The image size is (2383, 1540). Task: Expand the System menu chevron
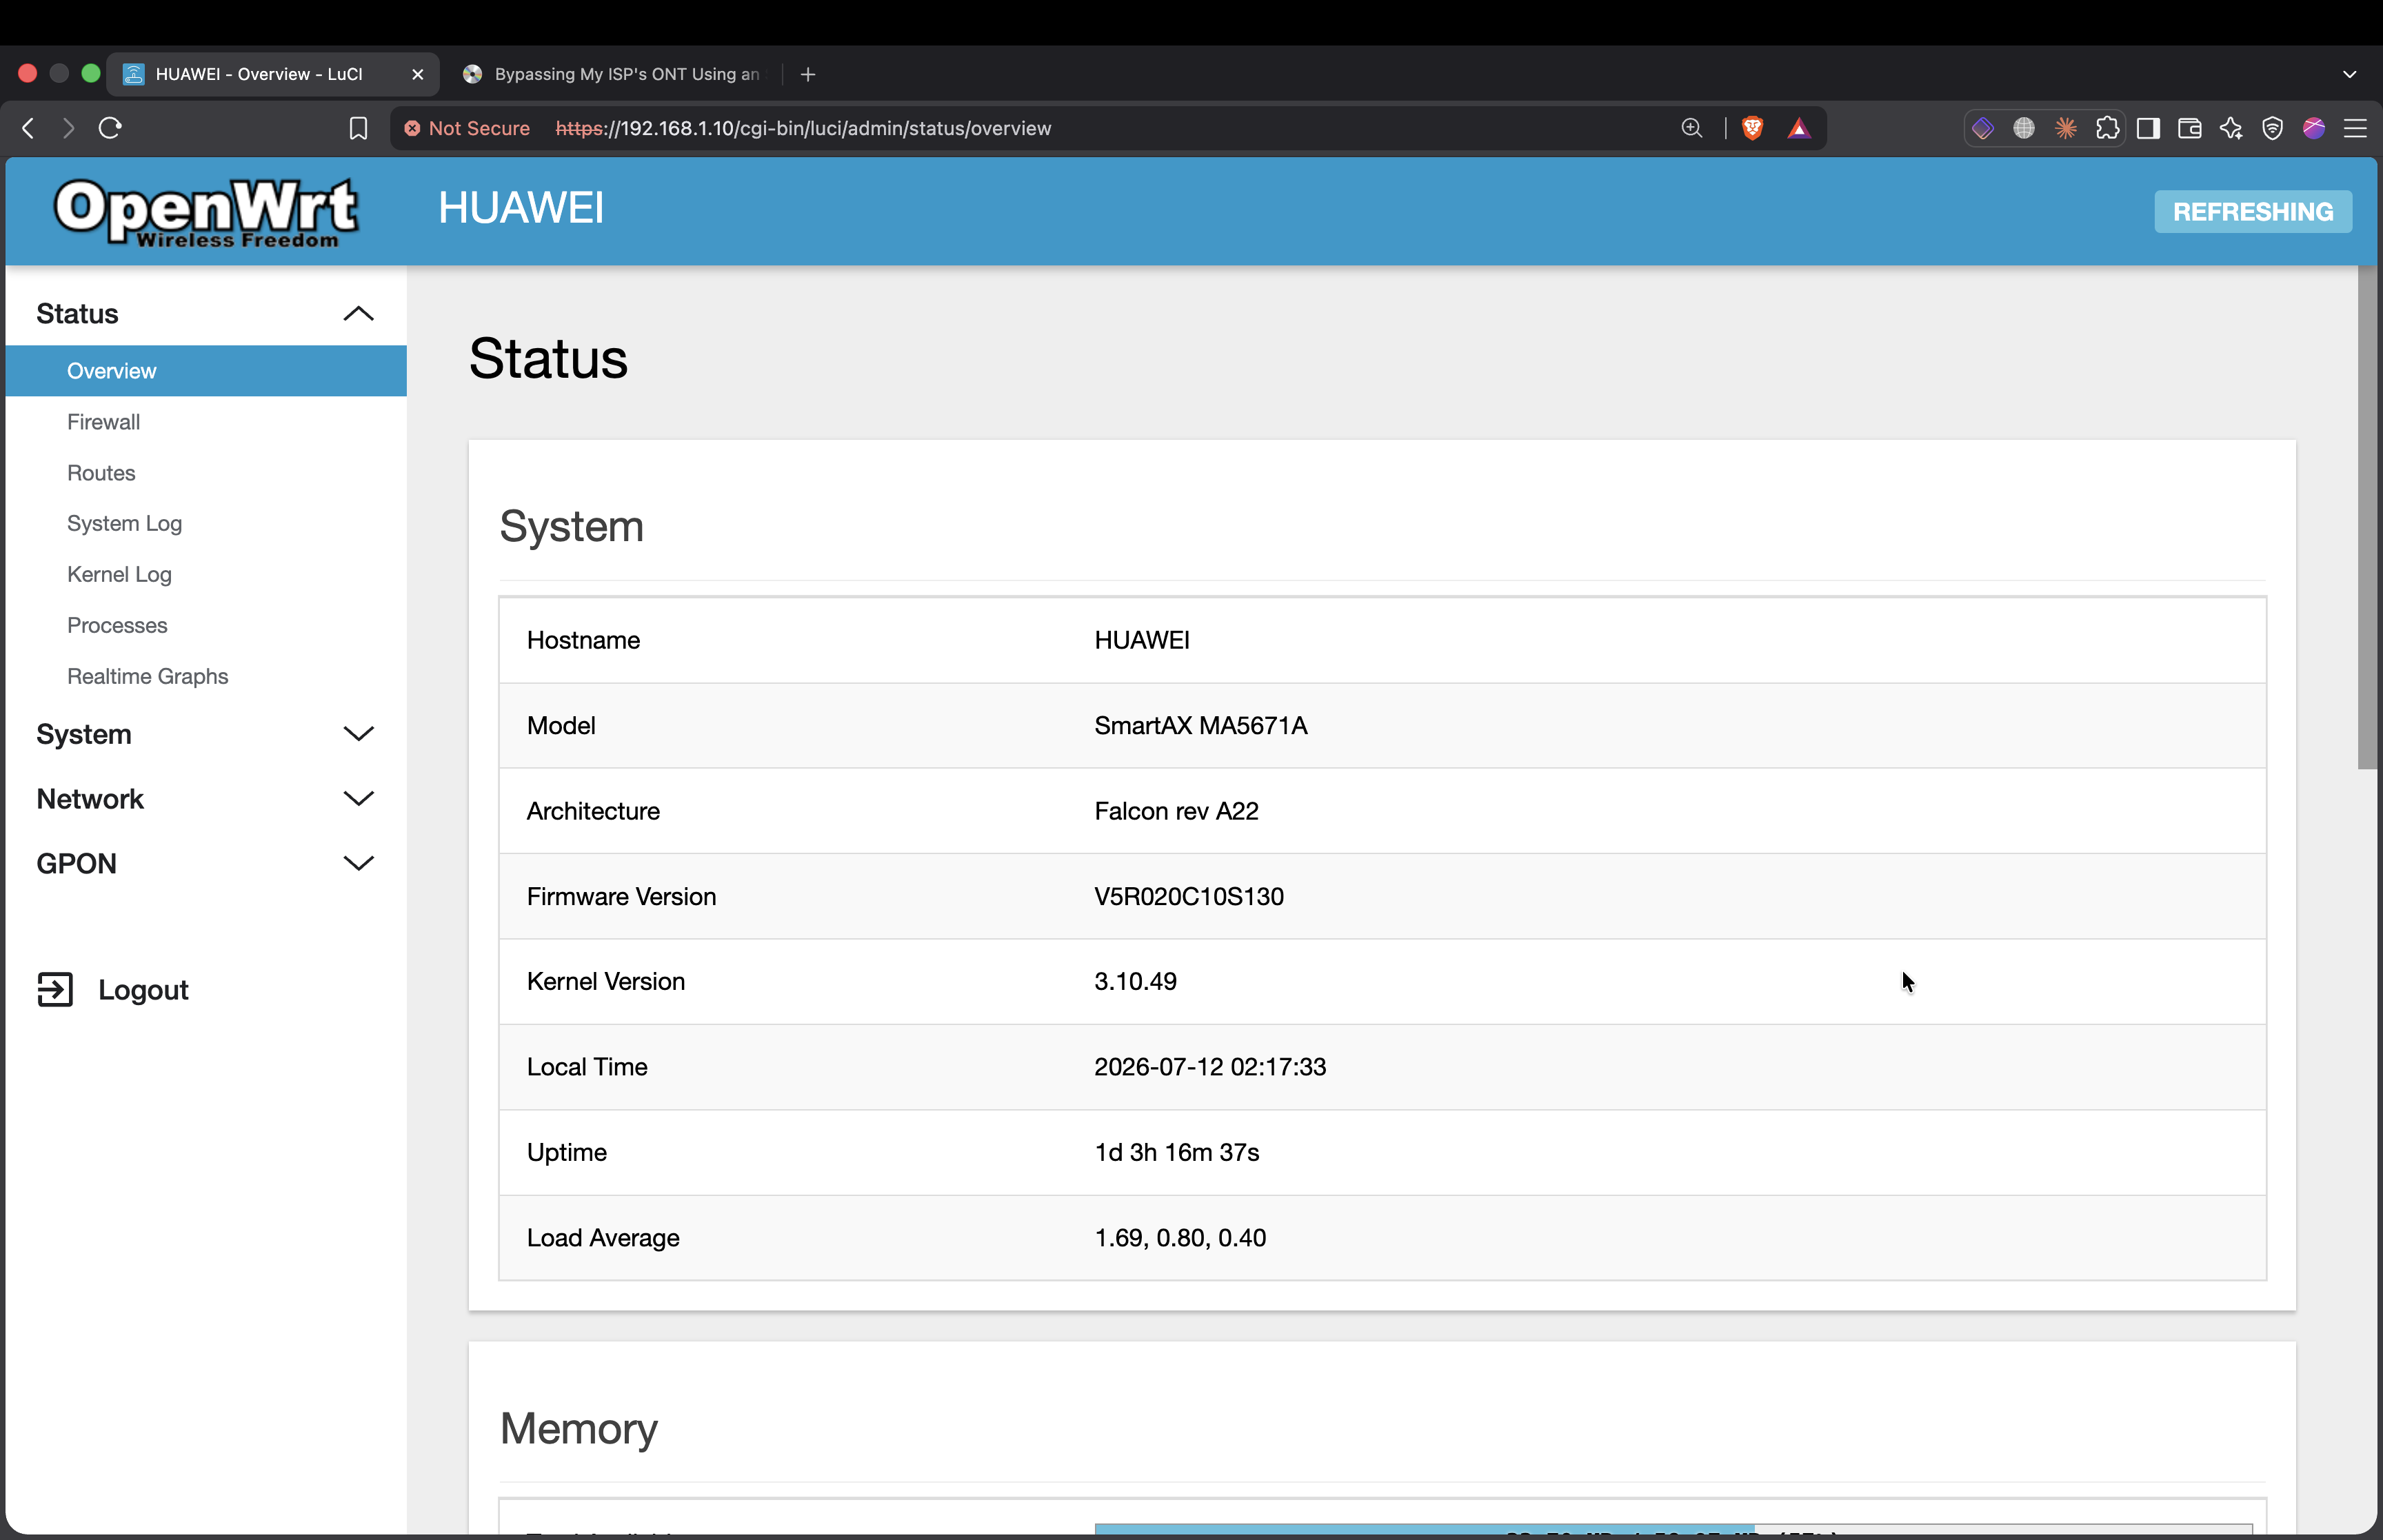click(x=358, y=734)
